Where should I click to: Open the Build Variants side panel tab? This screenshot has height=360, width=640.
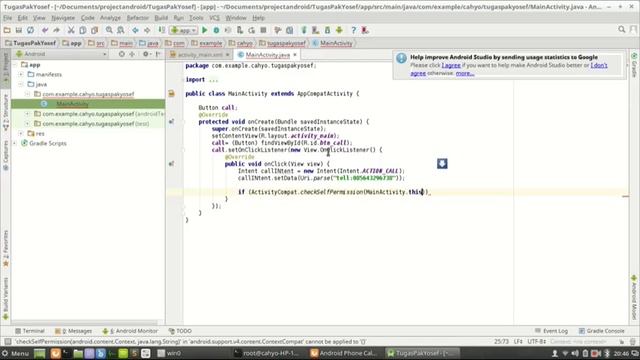6,298
